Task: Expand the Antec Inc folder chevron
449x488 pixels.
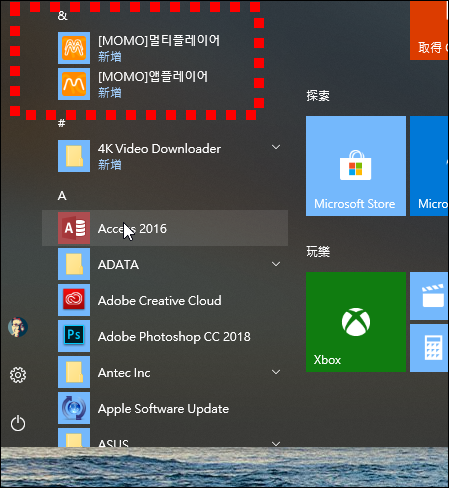Action: (x=276, y=372)
